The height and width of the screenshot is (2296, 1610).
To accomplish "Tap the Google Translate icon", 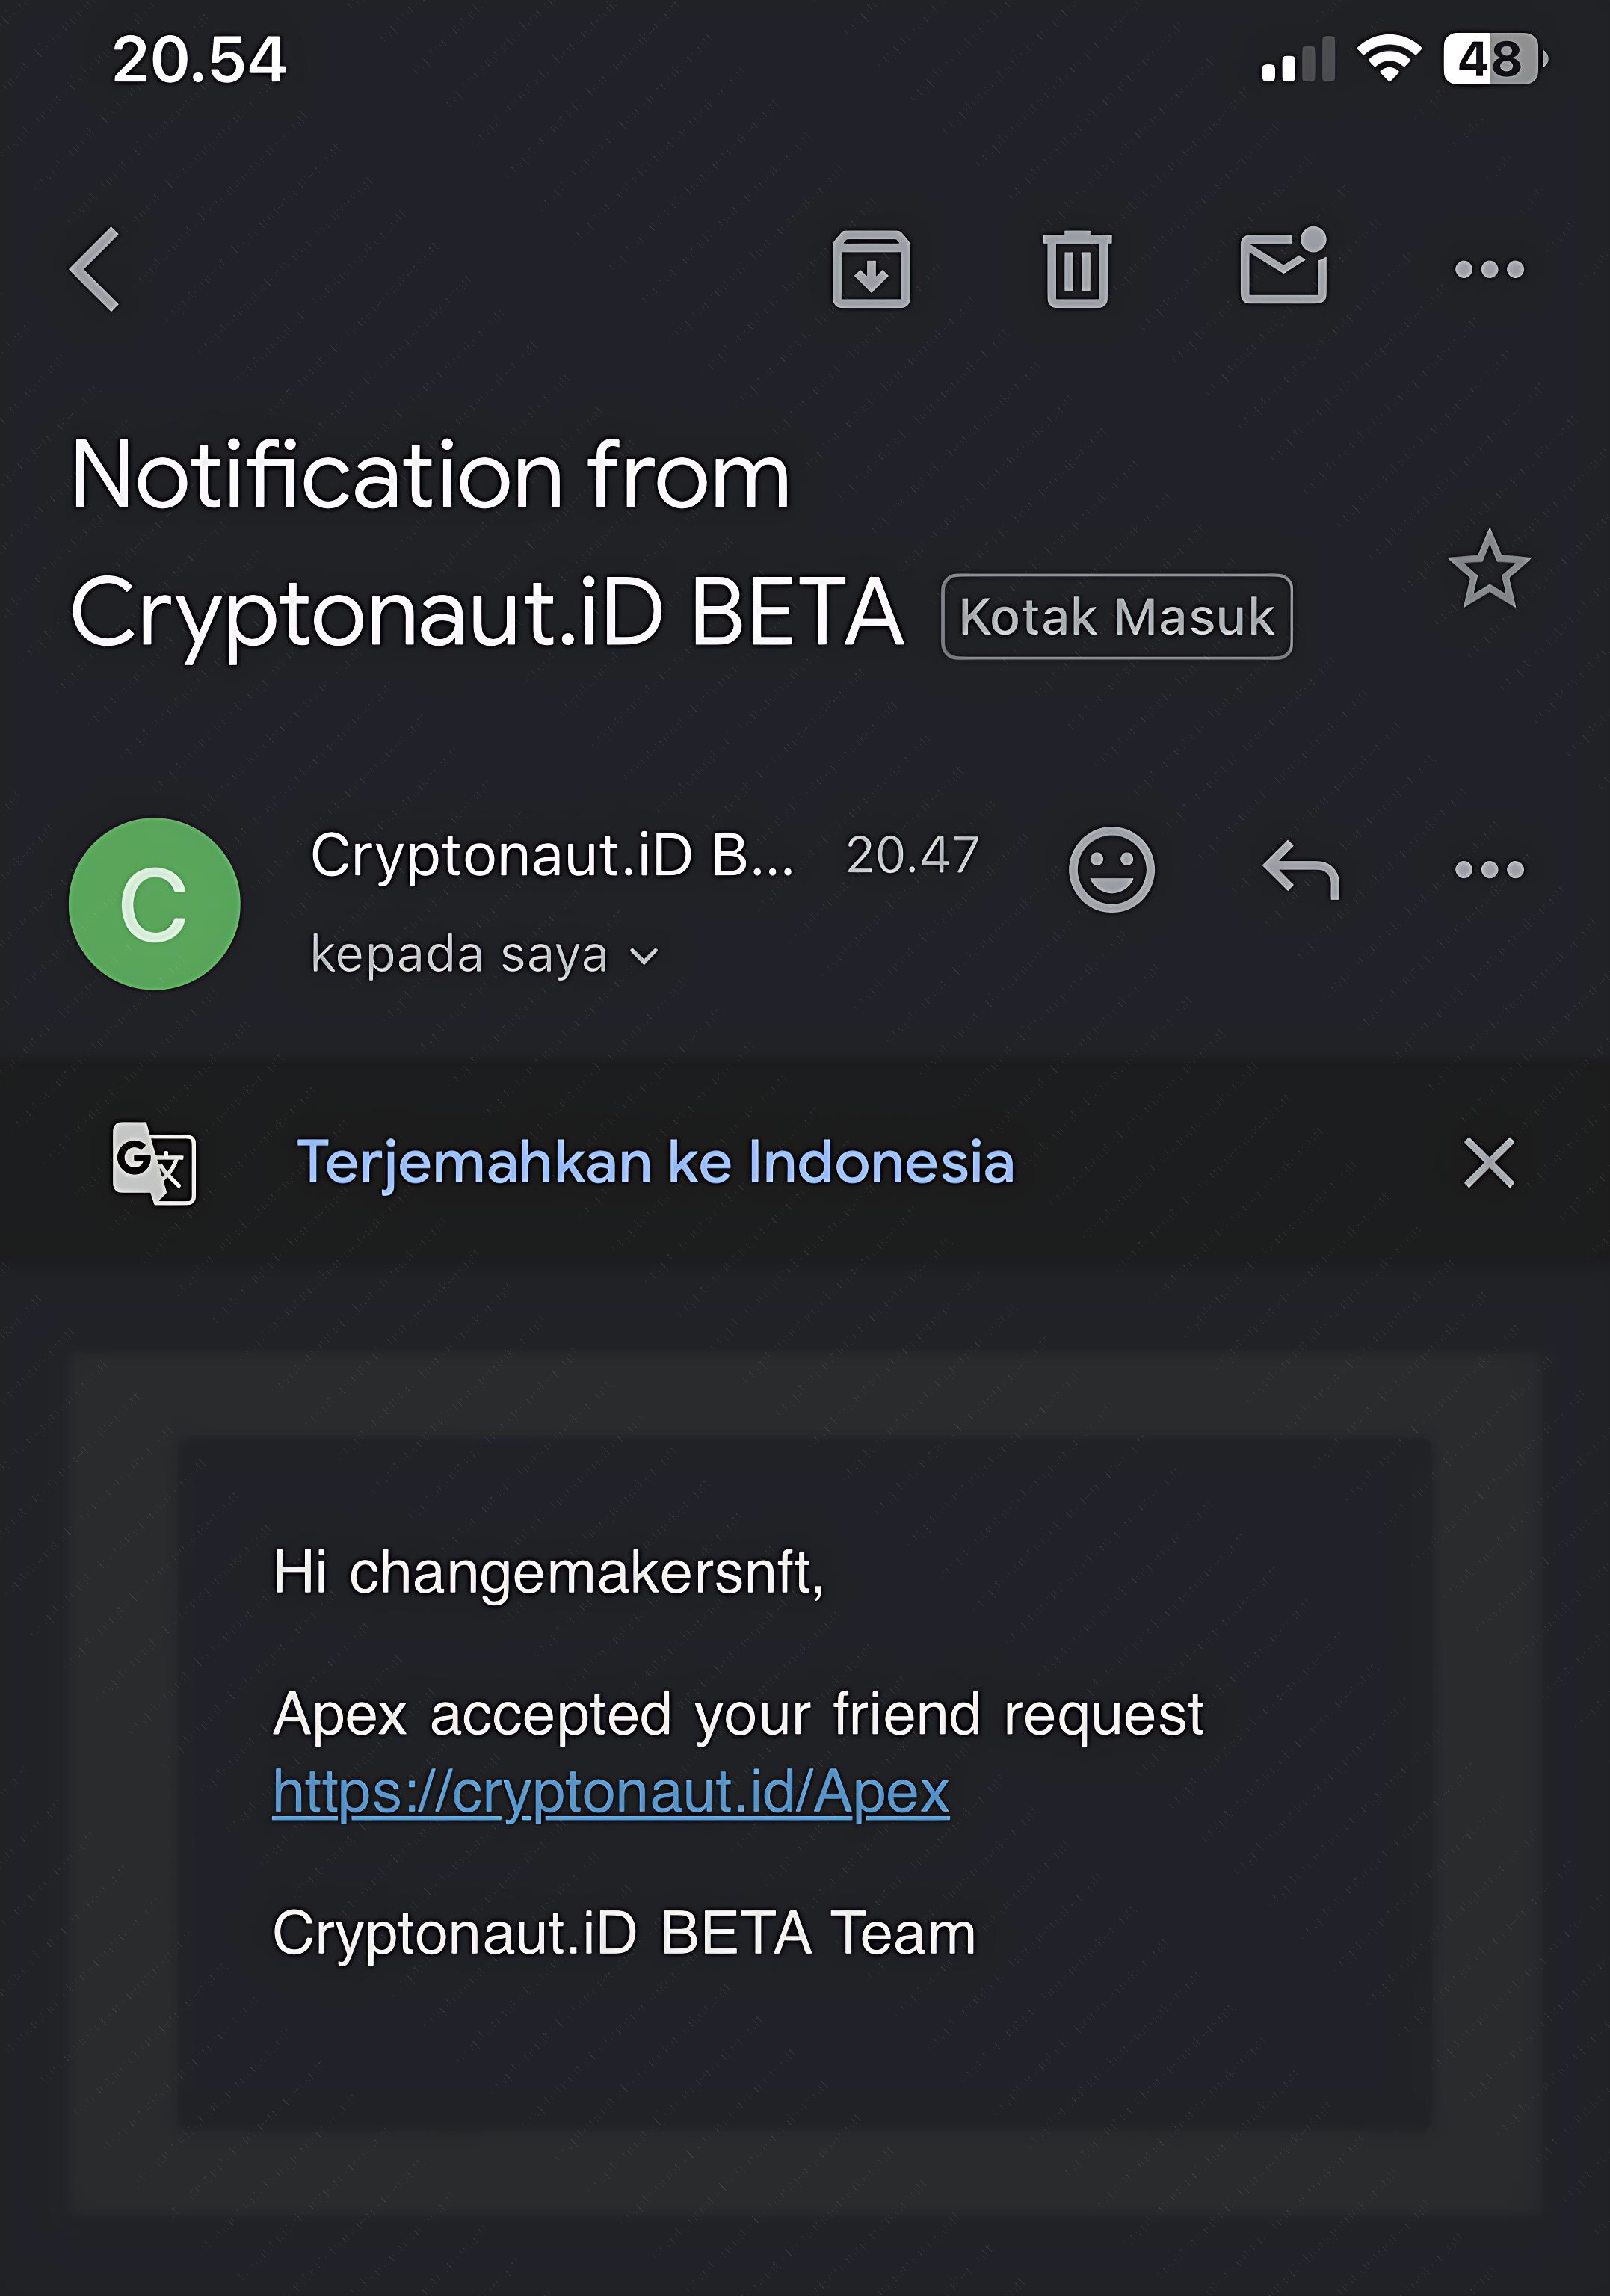I will pos(154,1163).
